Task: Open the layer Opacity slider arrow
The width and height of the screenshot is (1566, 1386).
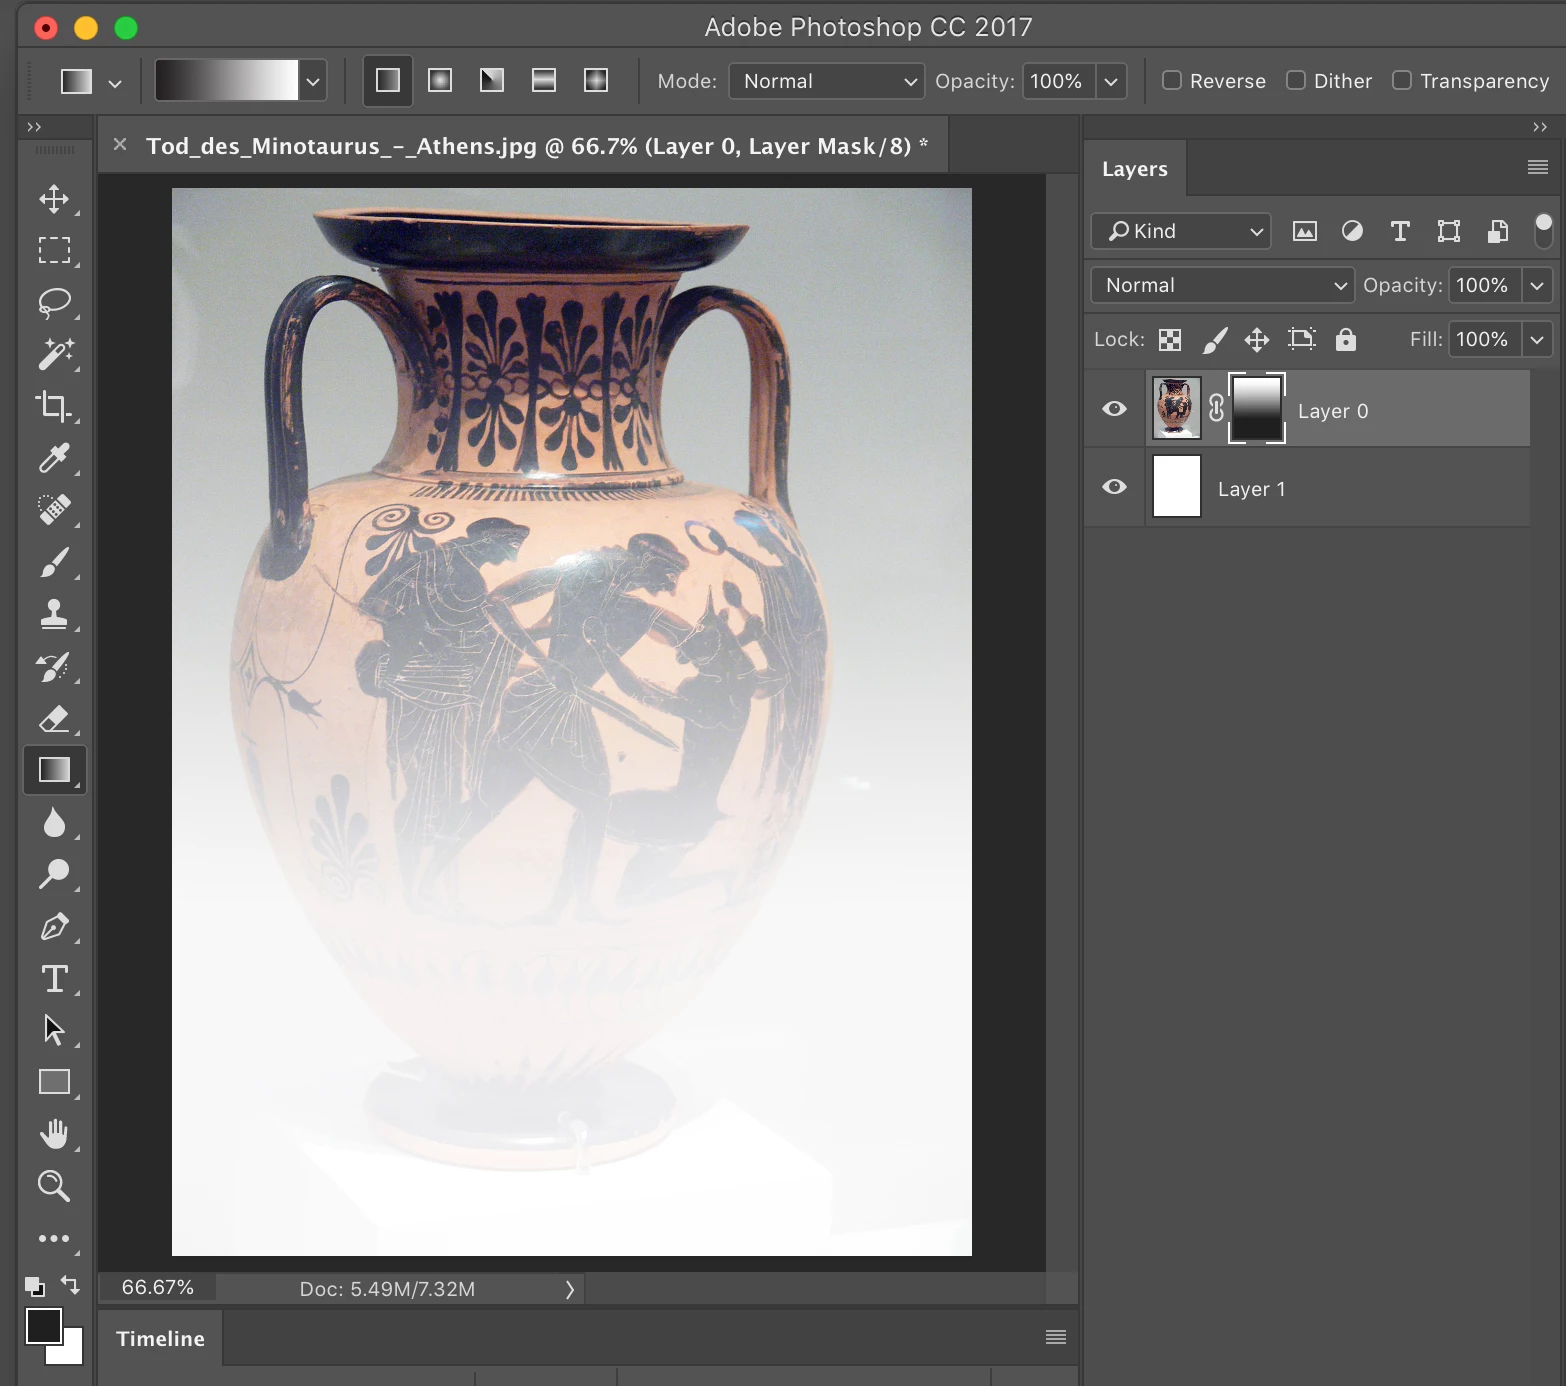Action: [1537, 285]
